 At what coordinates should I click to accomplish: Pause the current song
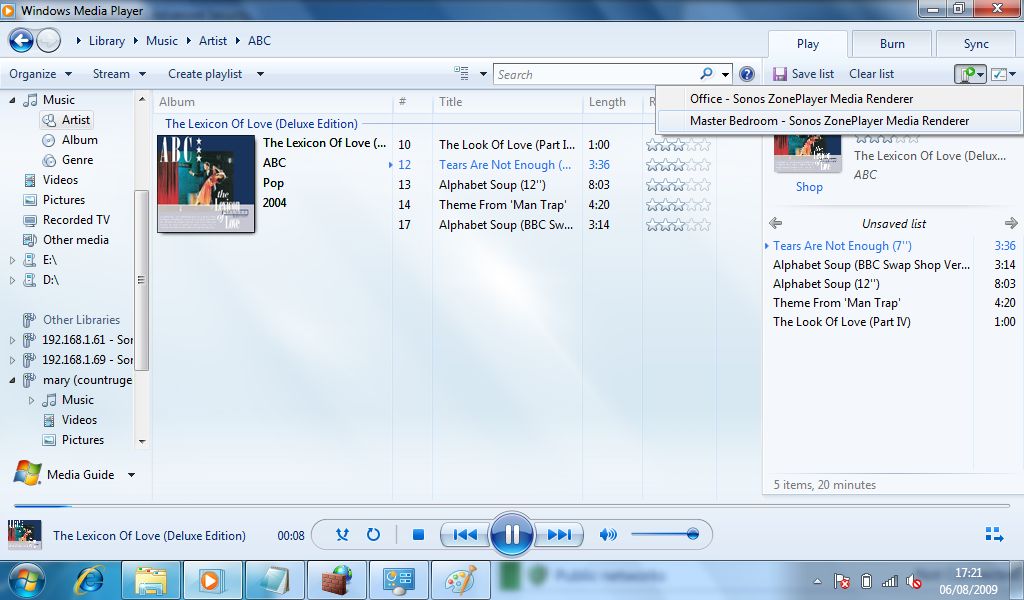point(512,535)
